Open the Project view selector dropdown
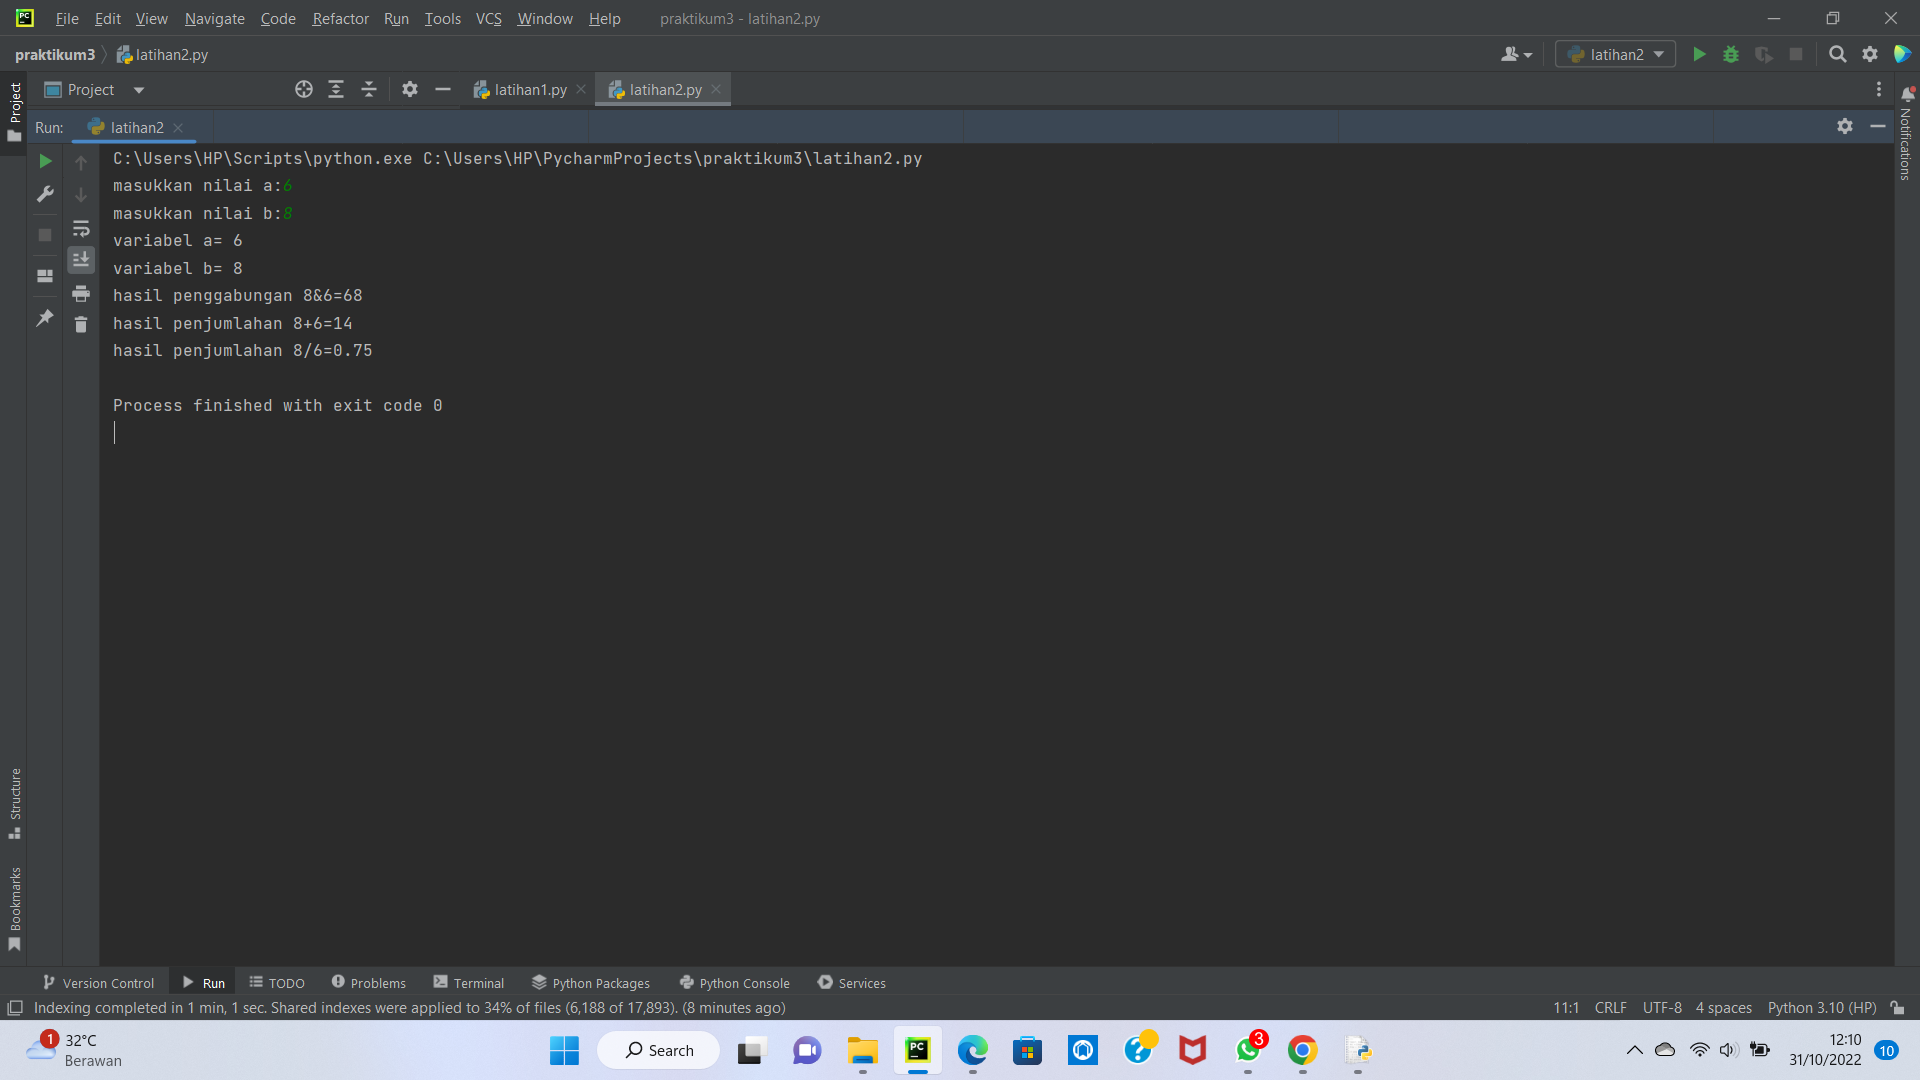The width and height of the screenshot is (1920, 1080). [138, 89]
